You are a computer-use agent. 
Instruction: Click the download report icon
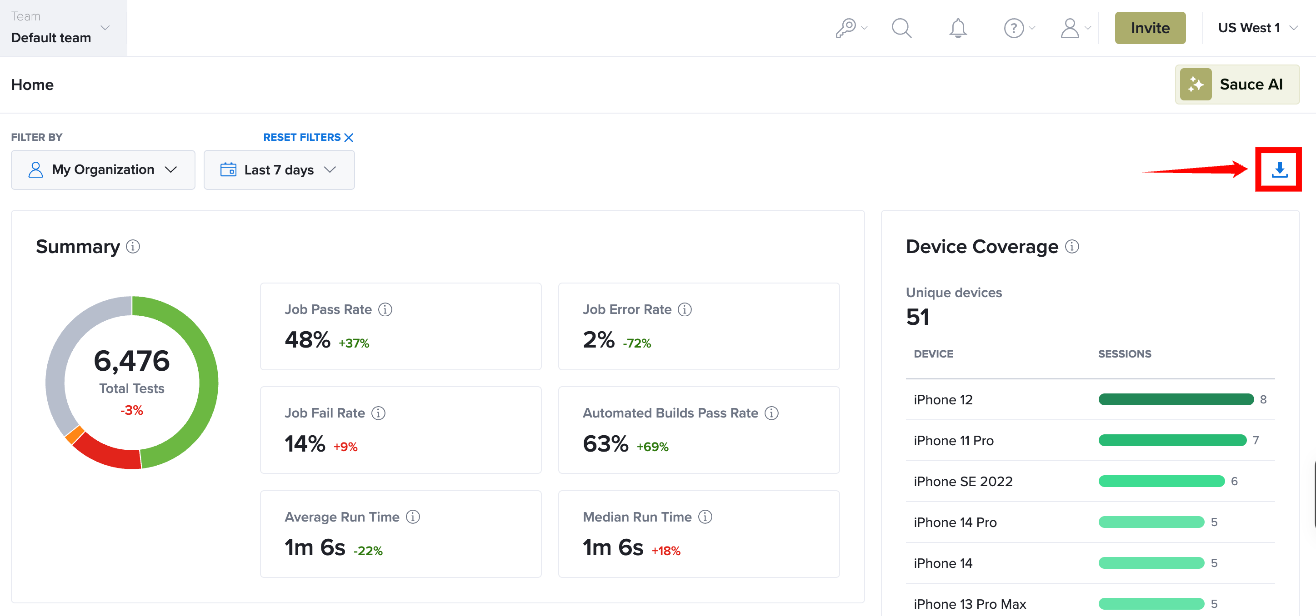pos(1279,170)
